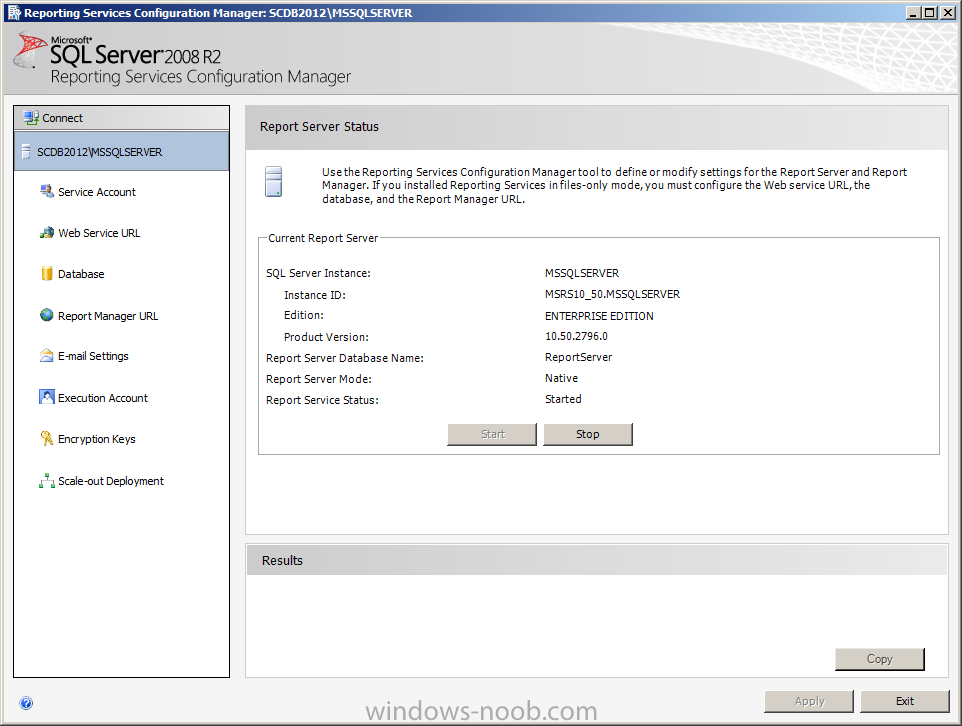The width and height of the screenshot is (962, 726).
Task: Open help via the blue question icon
Action: point(26,703)
